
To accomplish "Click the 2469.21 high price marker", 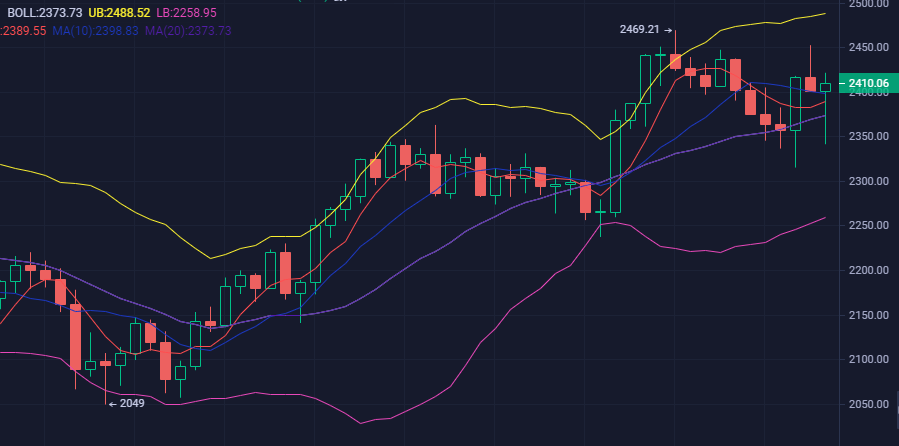I will (x=646, y=29).
